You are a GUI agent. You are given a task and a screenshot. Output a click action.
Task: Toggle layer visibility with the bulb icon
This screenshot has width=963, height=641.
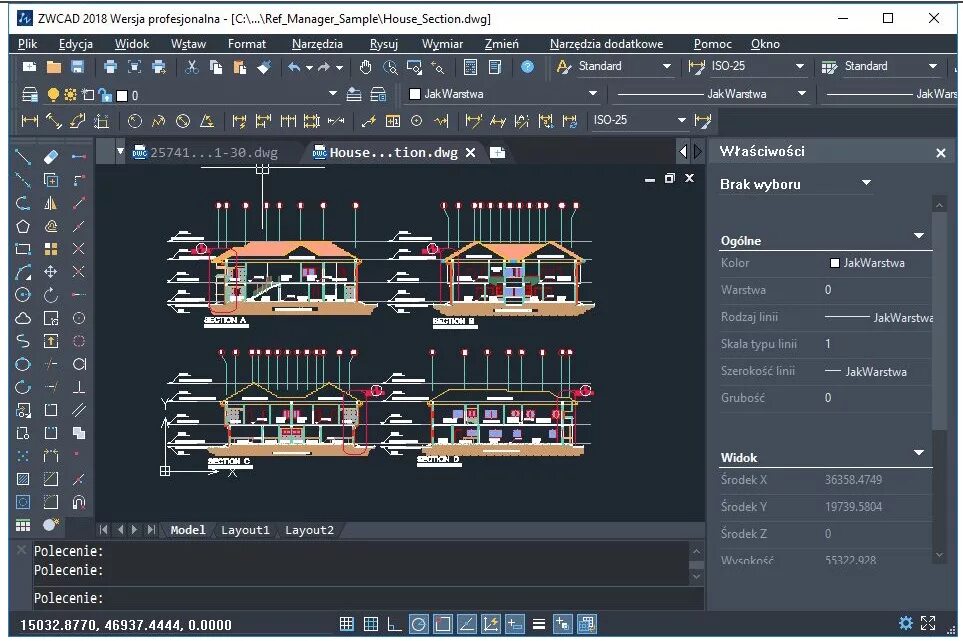click(54, 92)
